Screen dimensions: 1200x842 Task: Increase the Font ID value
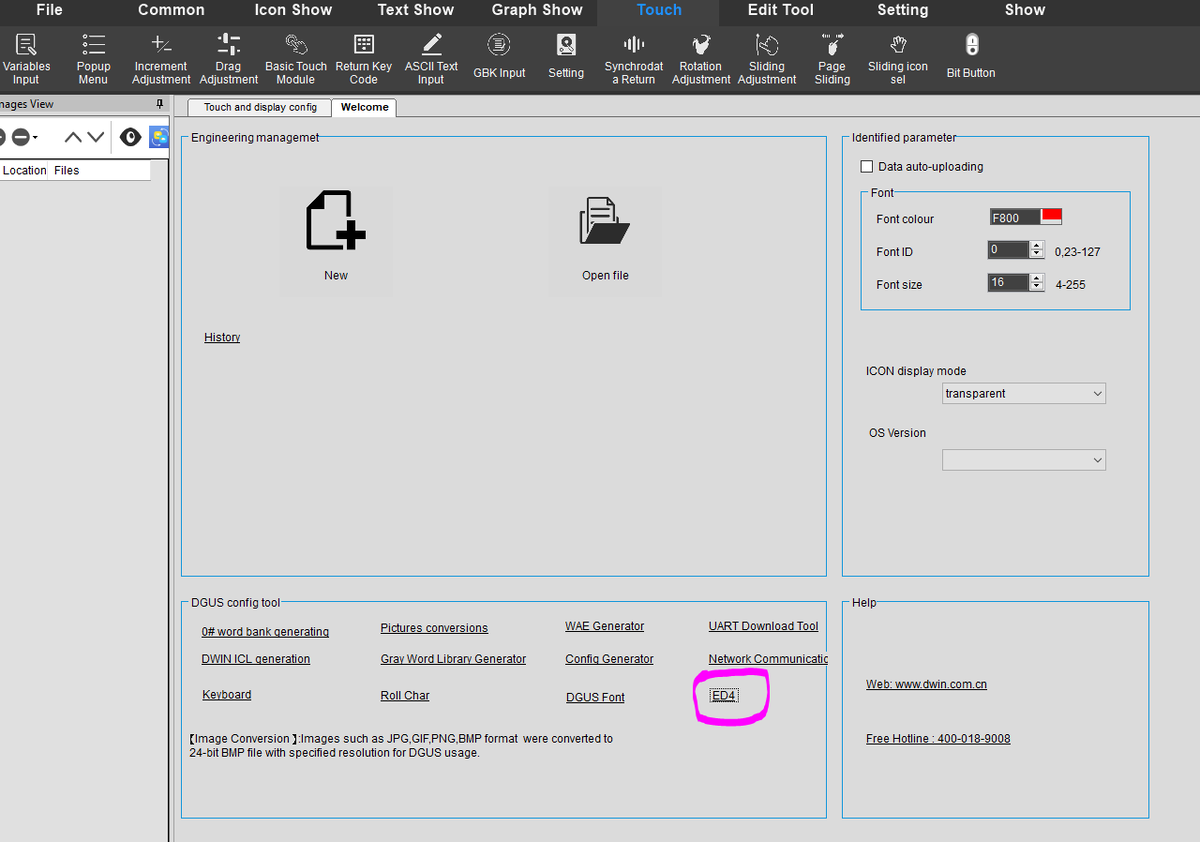click(1037, 246)
